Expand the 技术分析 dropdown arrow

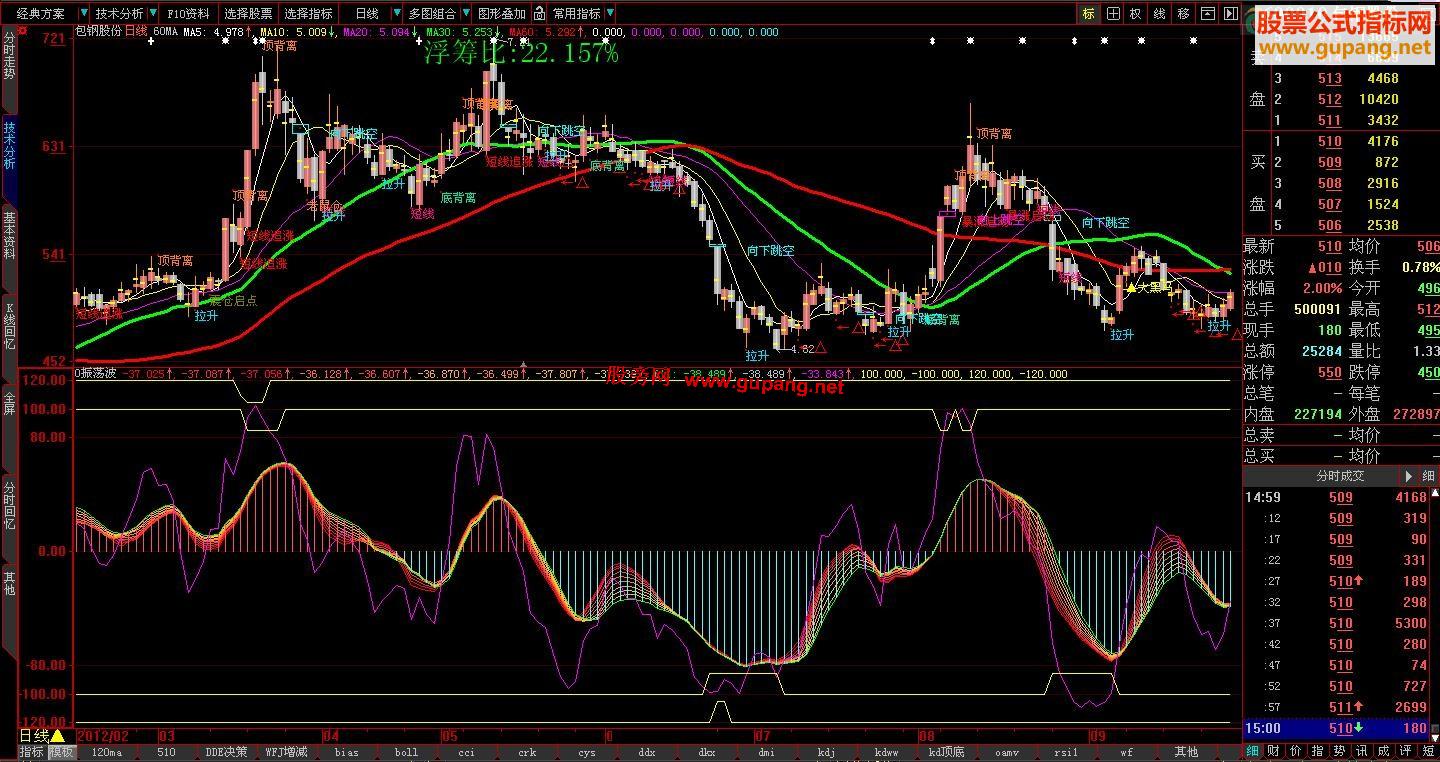click(152, 14)
